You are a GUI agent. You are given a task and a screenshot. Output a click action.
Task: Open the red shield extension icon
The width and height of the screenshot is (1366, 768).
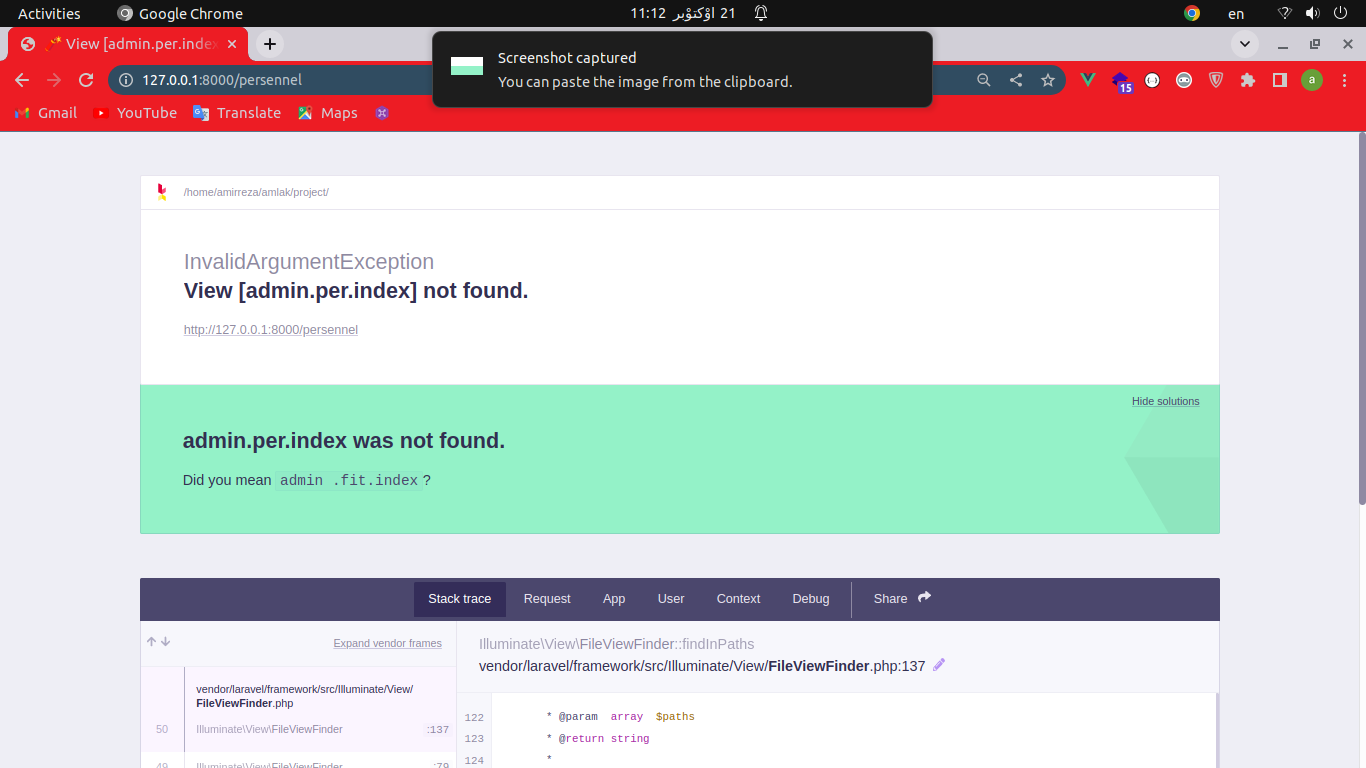pos(1216,80)
